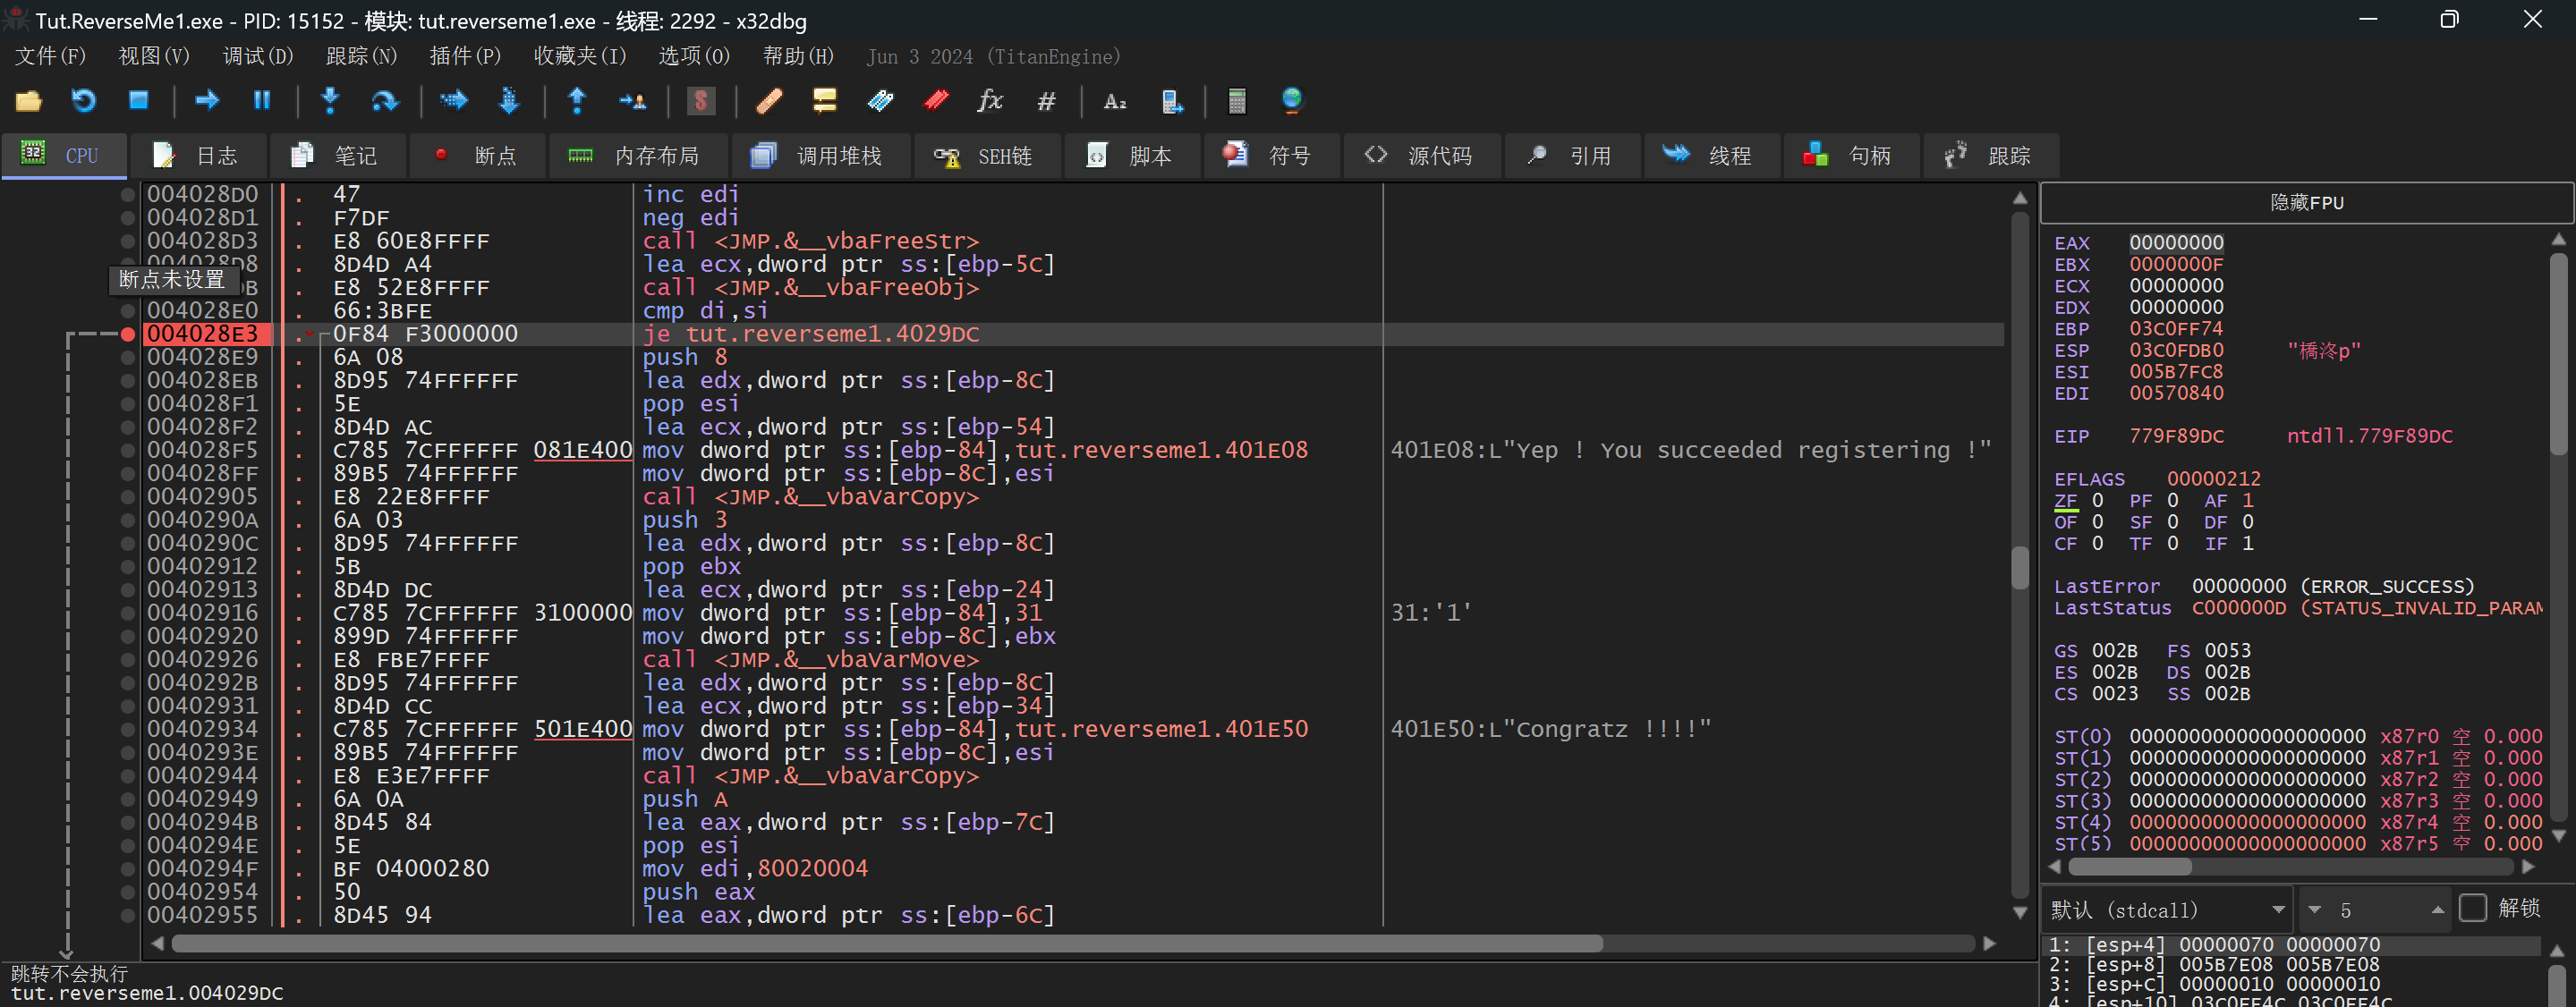Image resolution: width=2576 pixels, height=1007 pixels.
Task: Click the disassembly horizontal scrollbar thumb
Action: (886, 943)
